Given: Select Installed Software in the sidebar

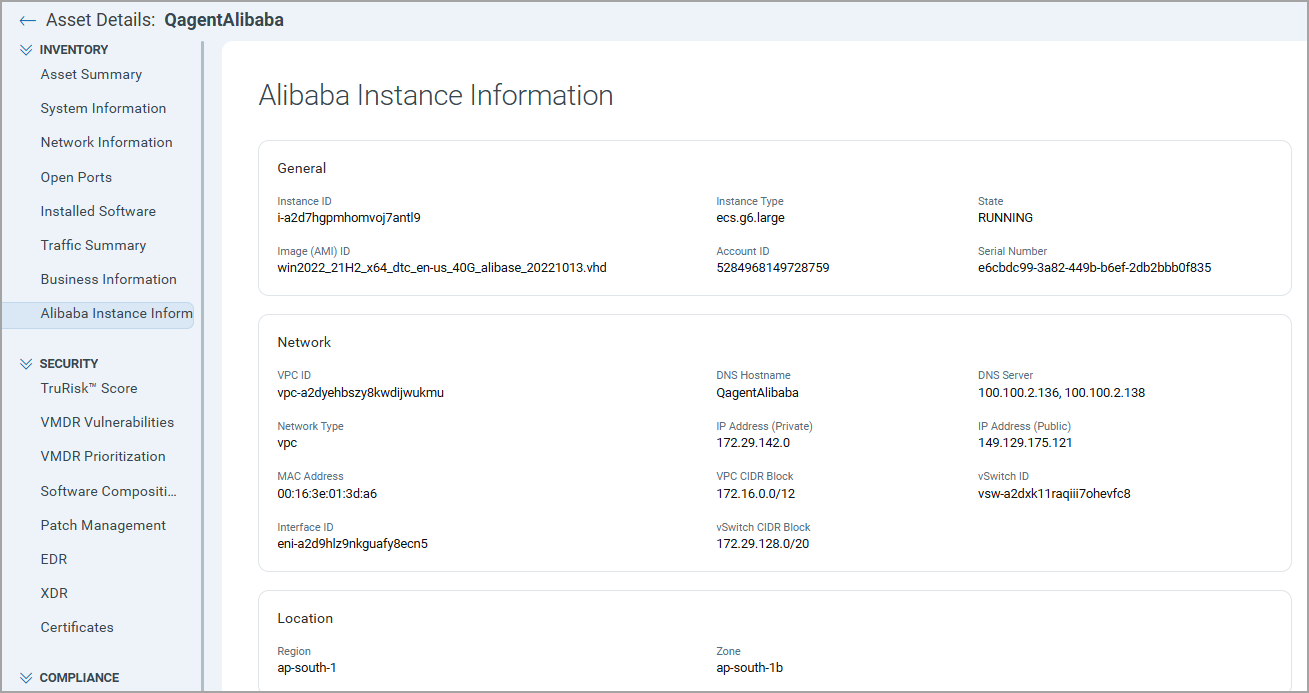Looking at the screenshot, I should pos(98,211).
